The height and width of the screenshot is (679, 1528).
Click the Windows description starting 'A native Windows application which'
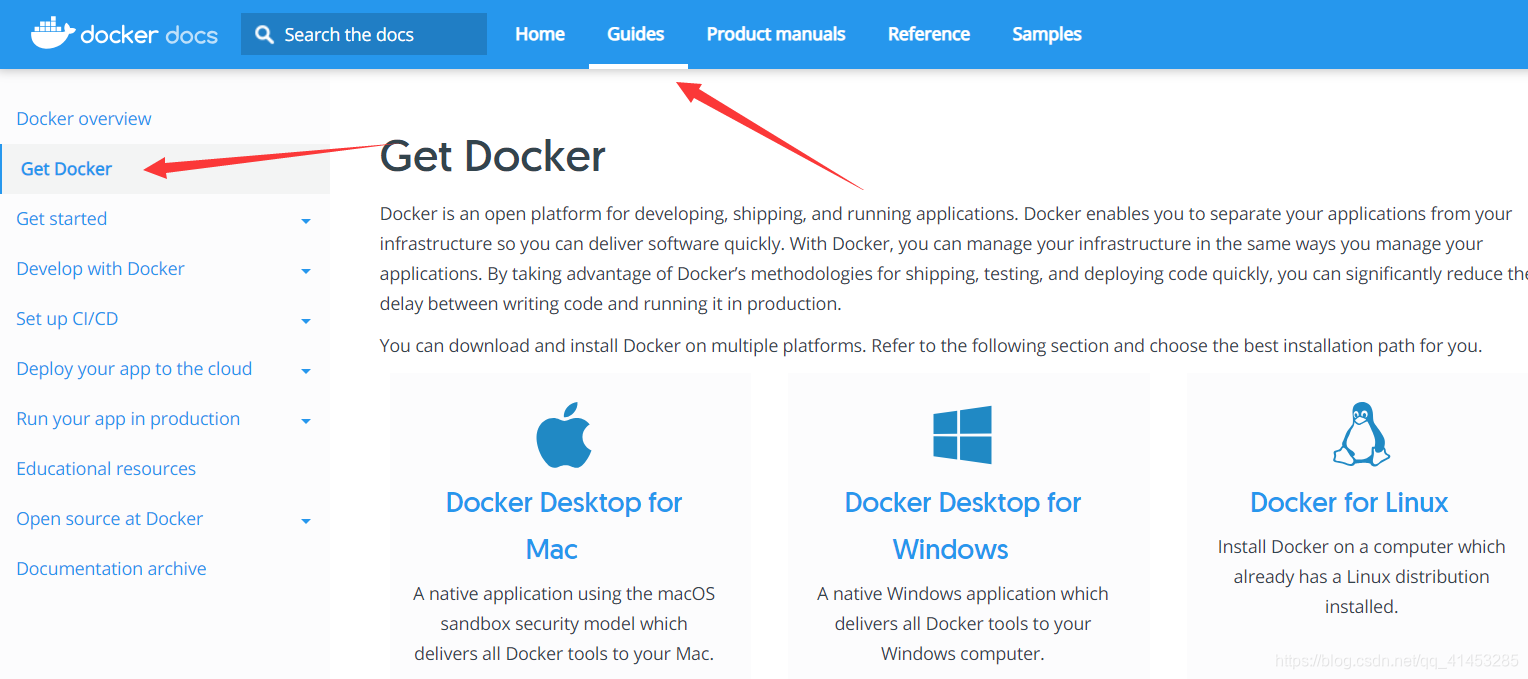962,624
